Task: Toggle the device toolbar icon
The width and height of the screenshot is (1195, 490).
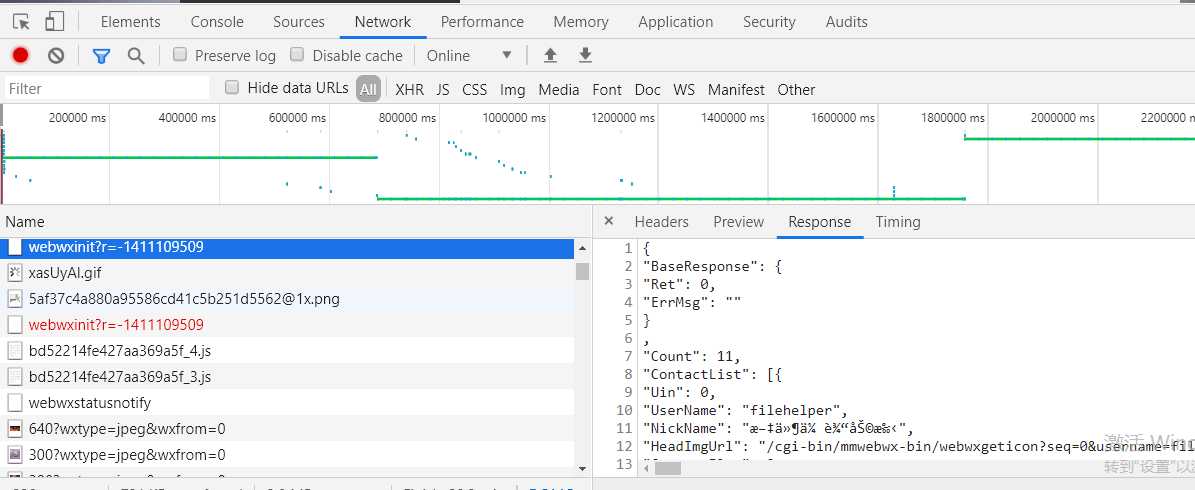Action: [x=54, y=22]
